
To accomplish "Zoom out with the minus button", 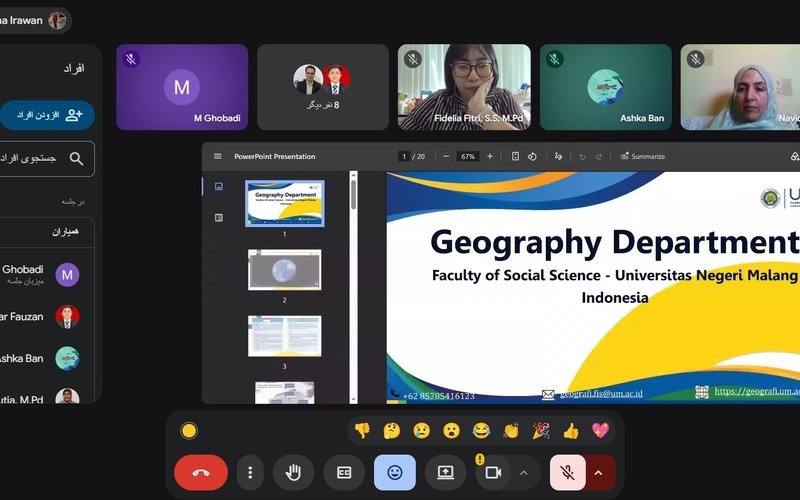I will [x=446, y=156].
